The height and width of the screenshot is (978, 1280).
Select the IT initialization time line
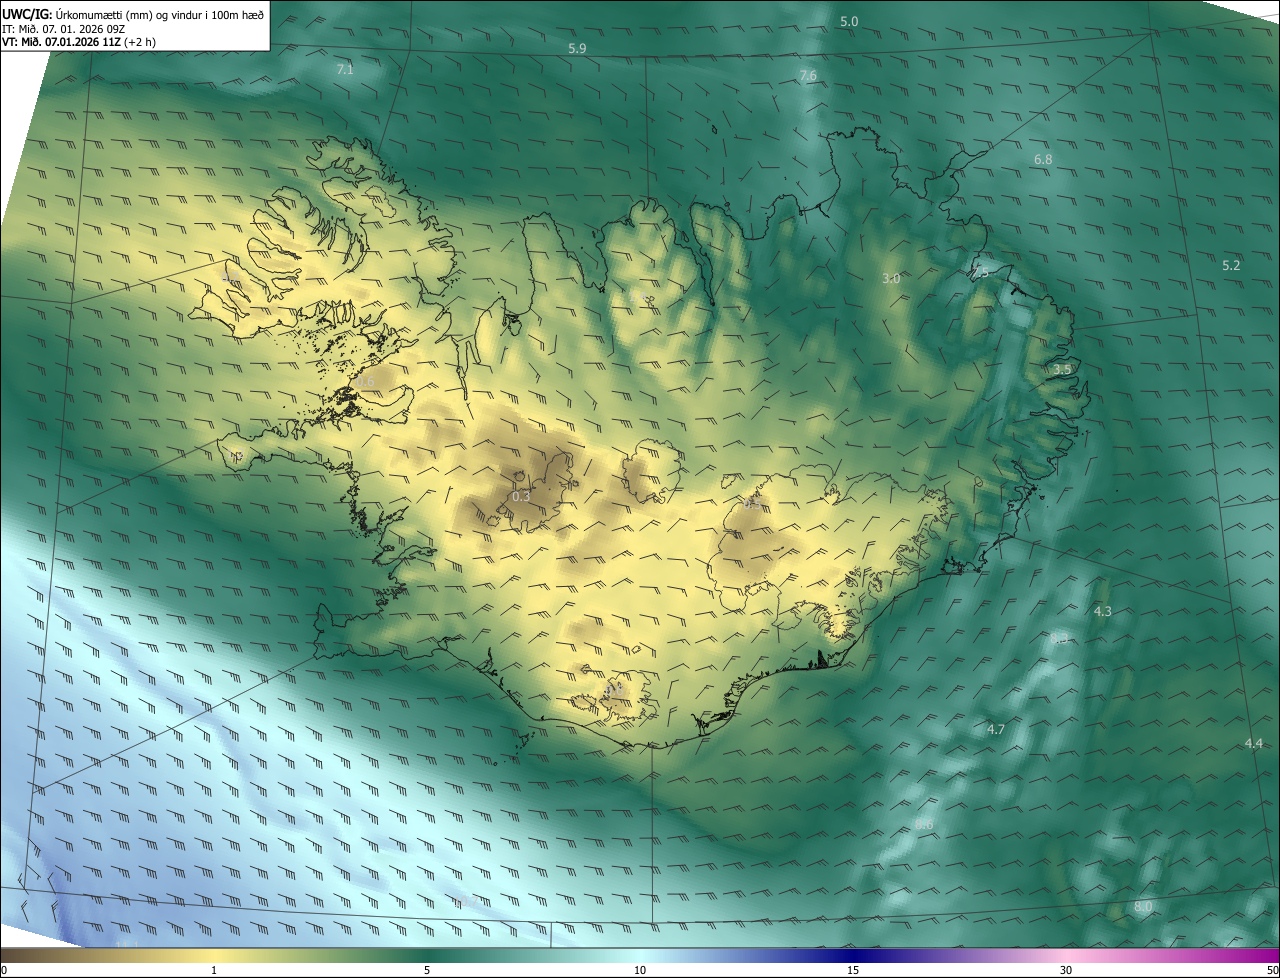[x=64, y=28]
